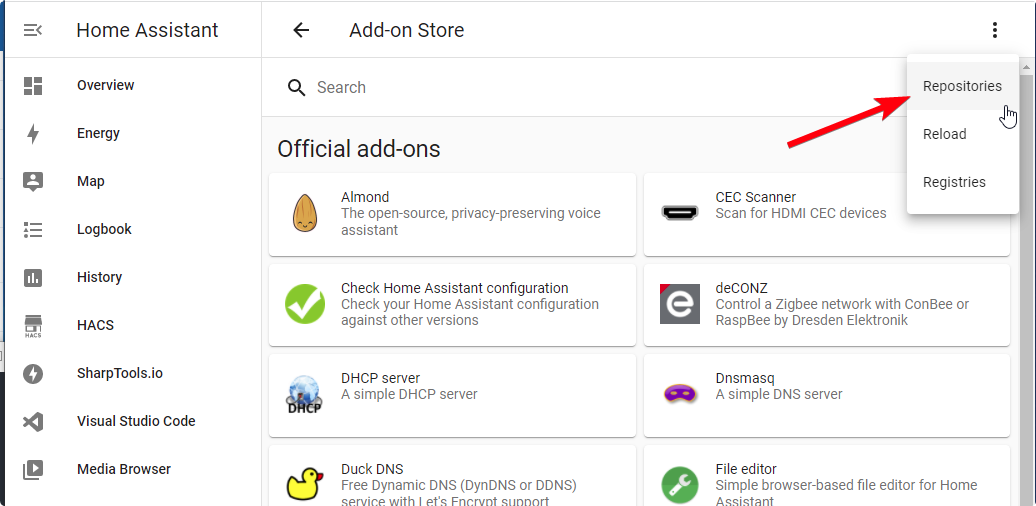This screenshot has width=1036, height=506.
Task: Click the Logbook list icon
Action: [x=33, y=229]
